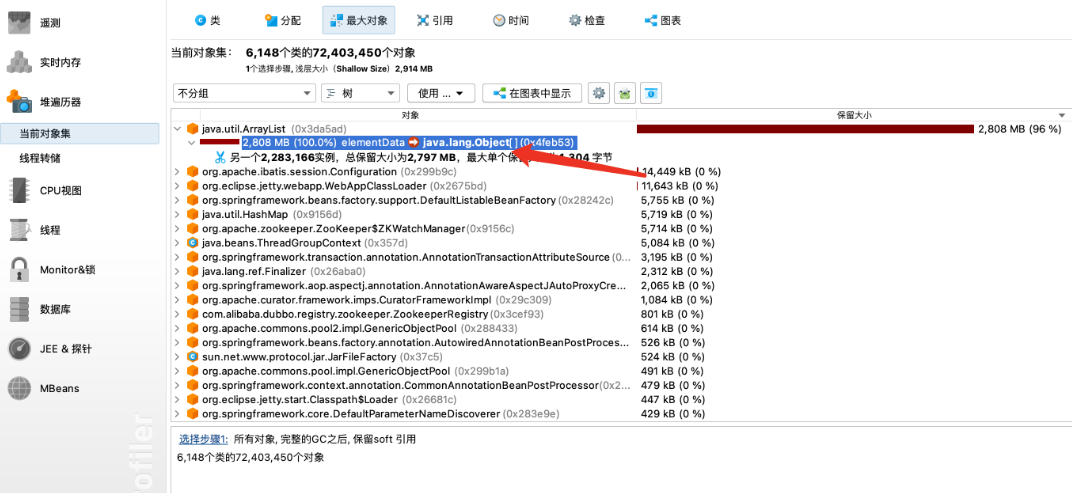Open the 数据库 database section

coord(40,309)
